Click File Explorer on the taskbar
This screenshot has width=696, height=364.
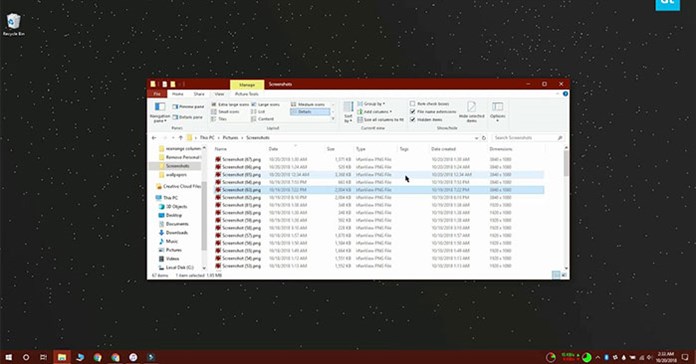coord(62,357)
